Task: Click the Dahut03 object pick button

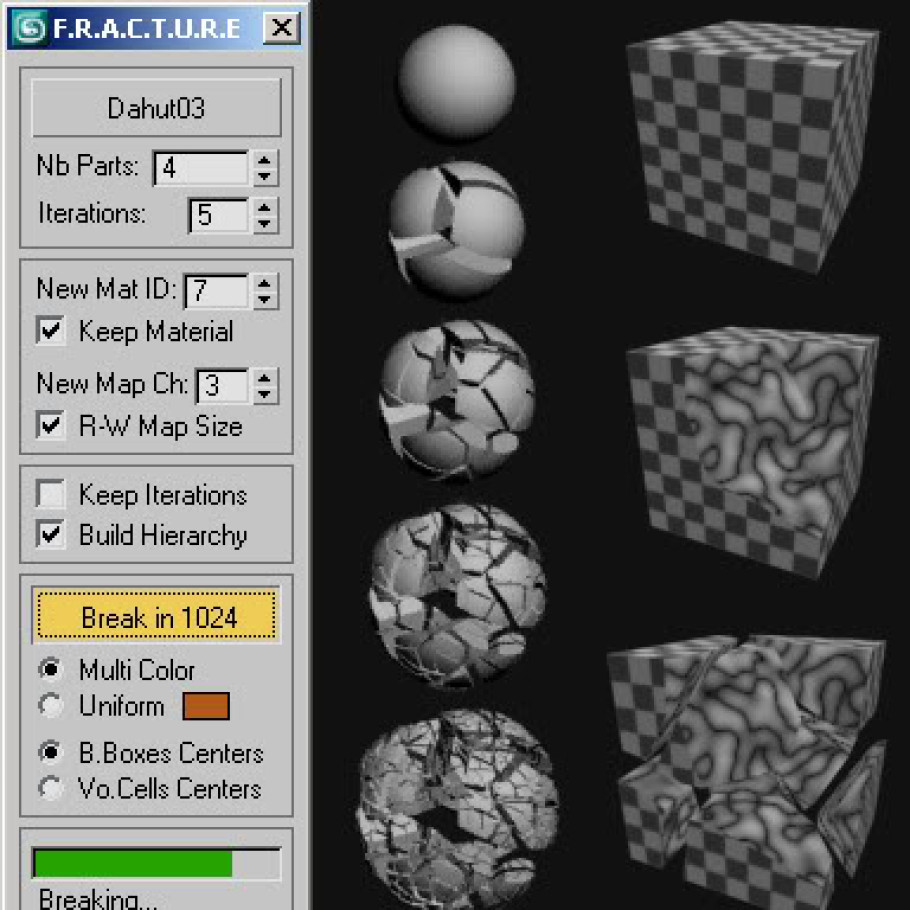Action: click(156, 108)
